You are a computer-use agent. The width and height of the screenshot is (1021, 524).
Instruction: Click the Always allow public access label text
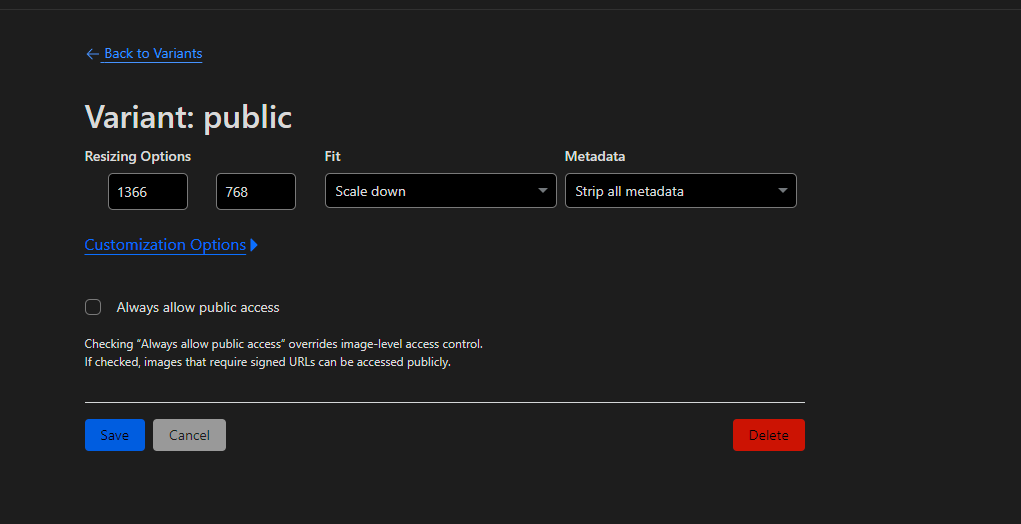click(x=198, y=308)
